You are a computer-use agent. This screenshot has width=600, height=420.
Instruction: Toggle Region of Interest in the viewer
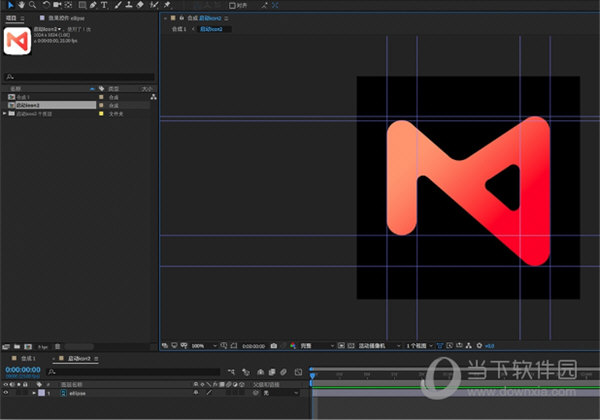[x=341, y=346]
